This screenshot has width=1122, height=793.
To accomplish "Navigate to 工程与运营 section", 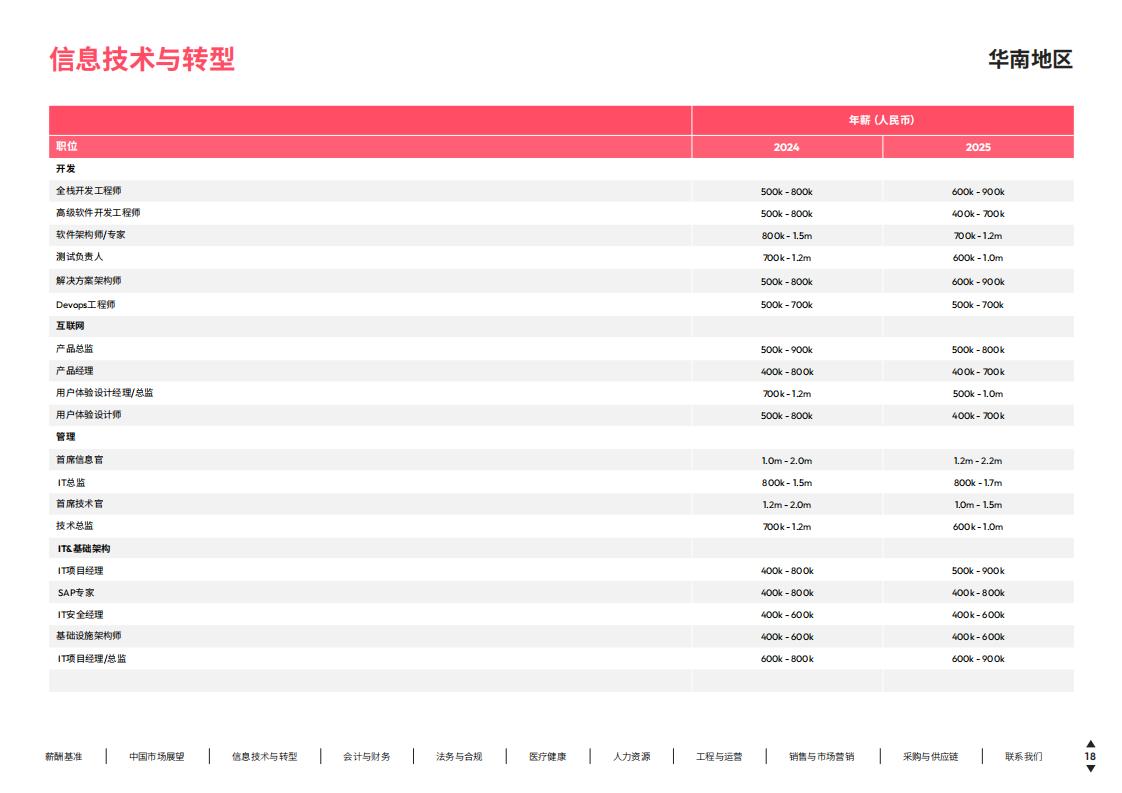I will coord(719,756).
